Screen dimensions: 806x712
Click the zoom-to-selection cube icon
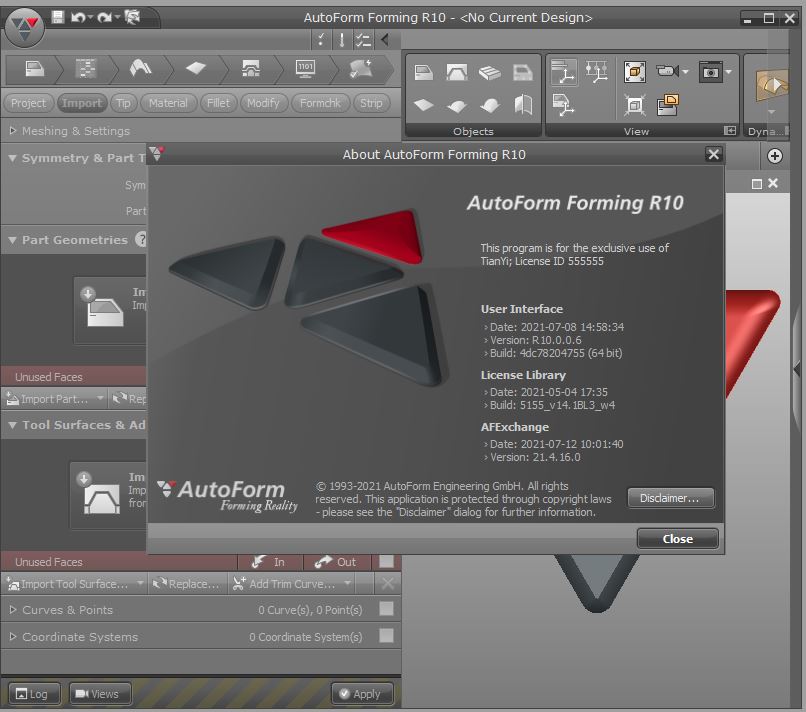(635, 105)
